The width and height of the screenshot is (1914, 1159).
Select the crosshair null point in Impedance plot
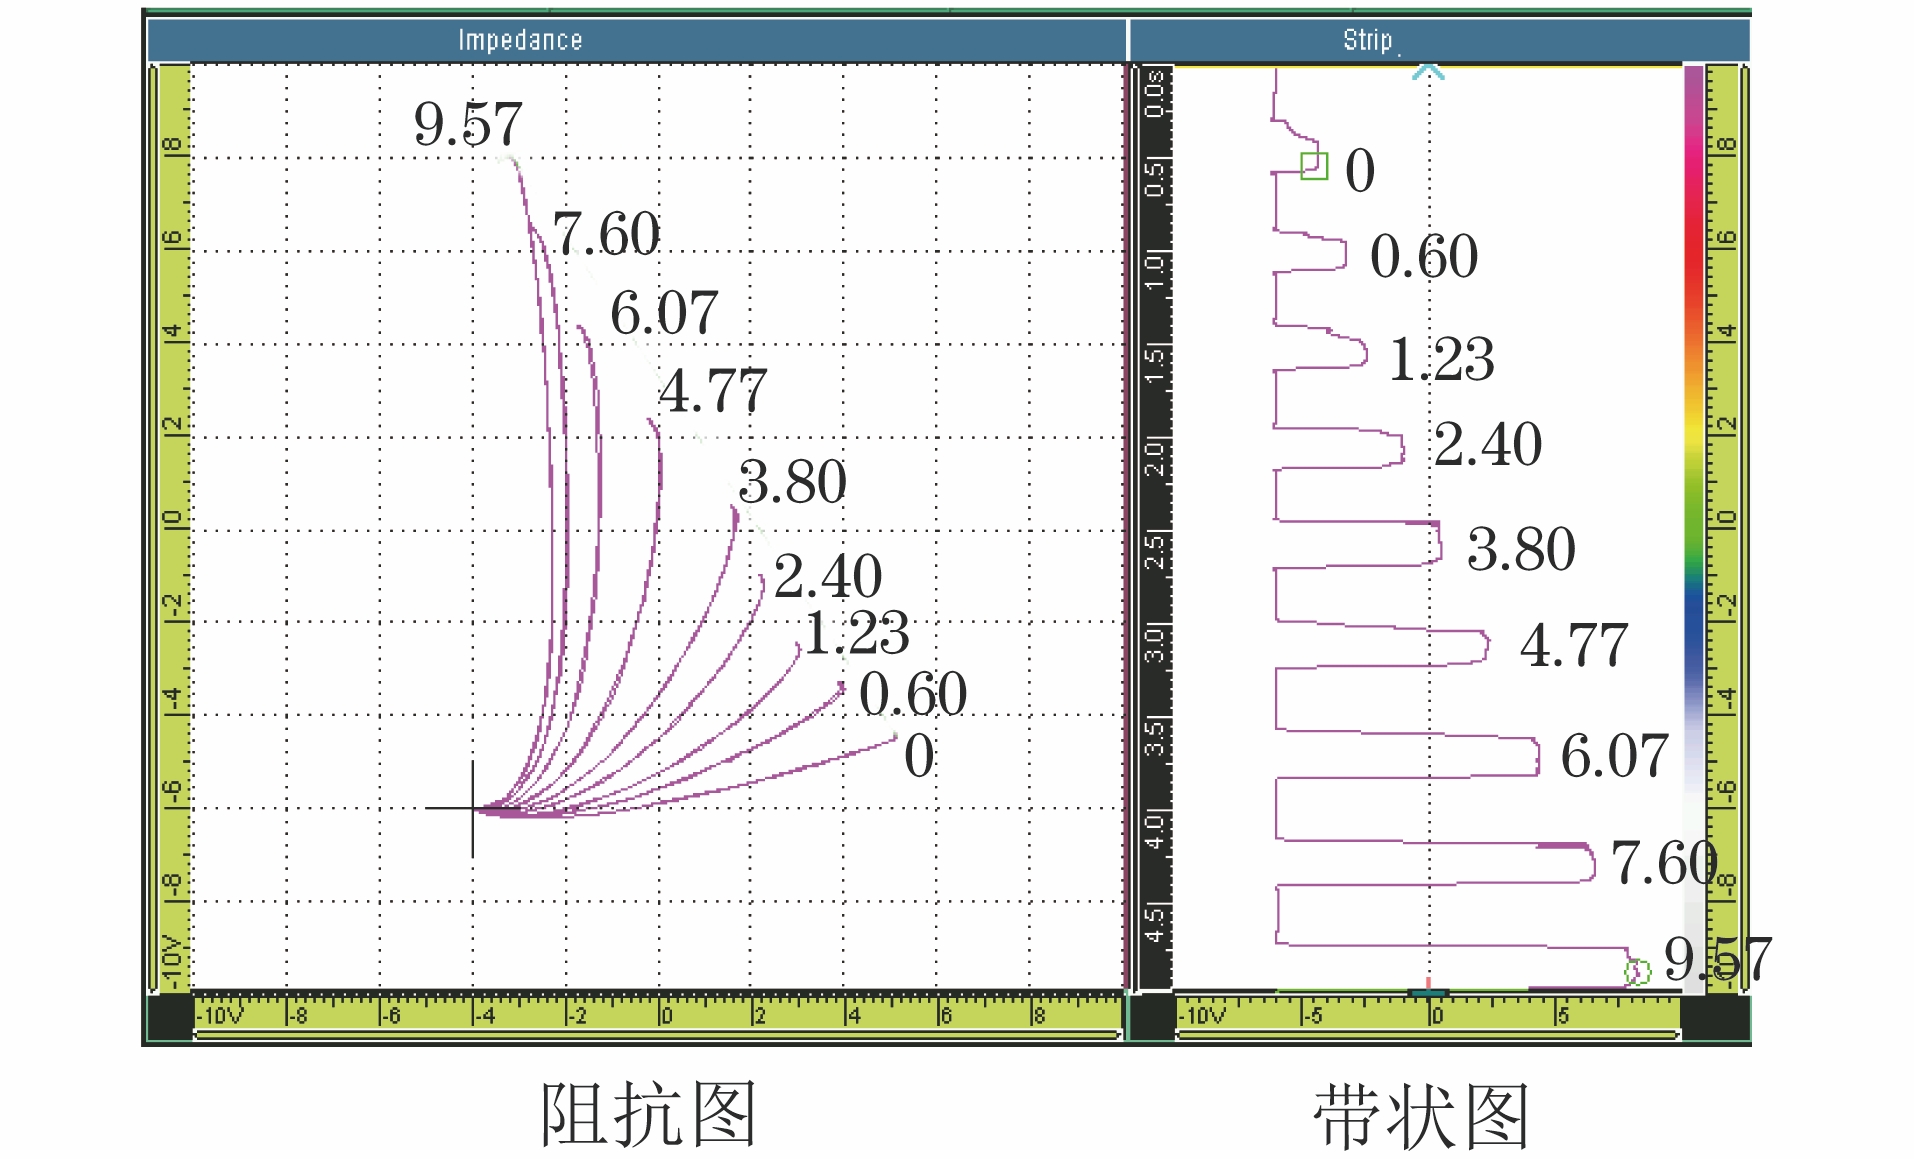pos(473,808)
